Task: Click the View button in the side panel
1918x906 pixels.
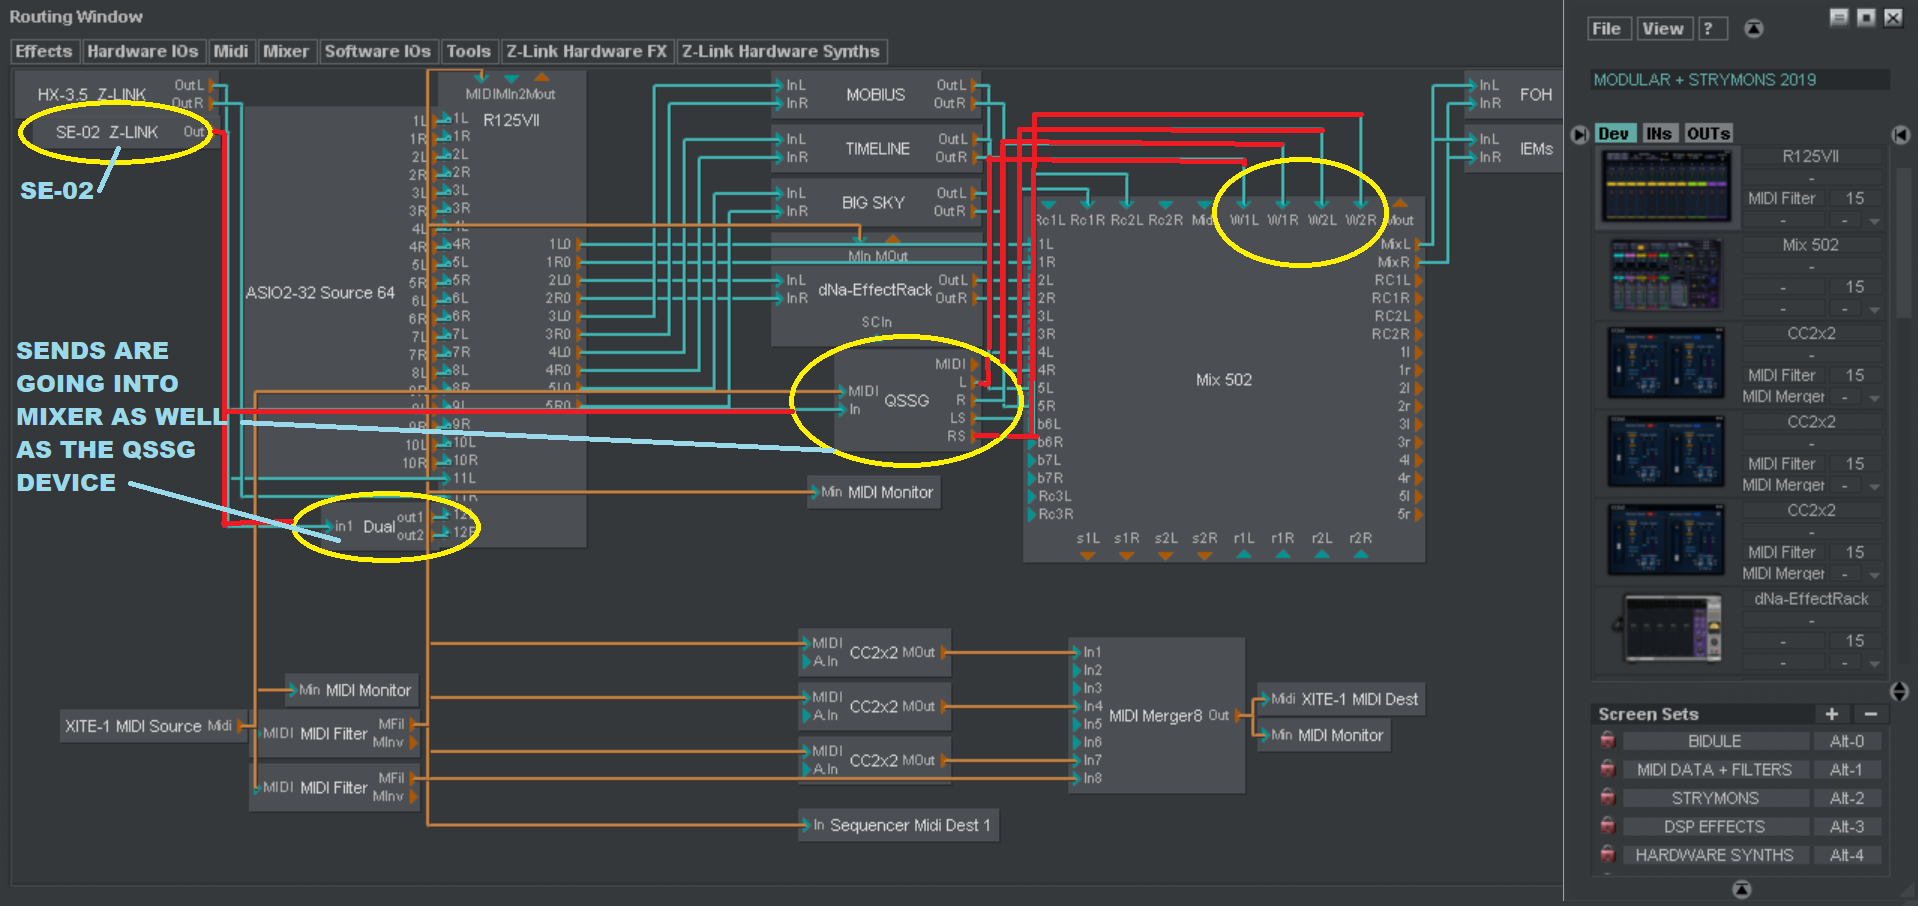Action: 1662,29
